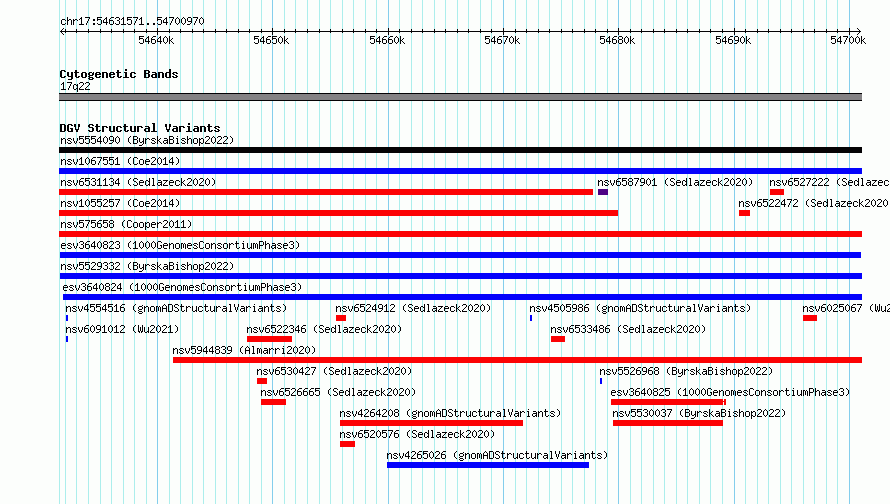This screenshot has width=890, height=504.
Task: Click the nsv5554090 (ByrskaBishop2022) label
Action: [147, 140]
